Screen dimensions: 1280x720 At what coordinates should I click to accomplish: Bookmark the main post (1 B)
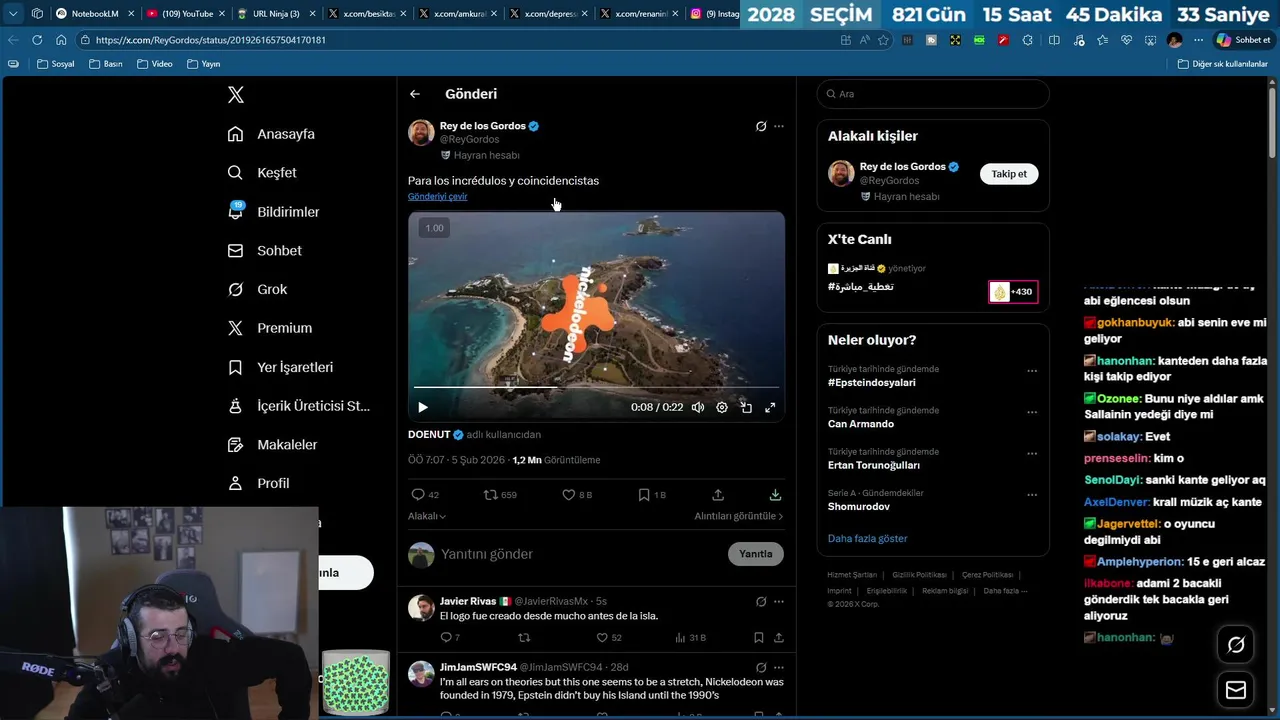652,495
